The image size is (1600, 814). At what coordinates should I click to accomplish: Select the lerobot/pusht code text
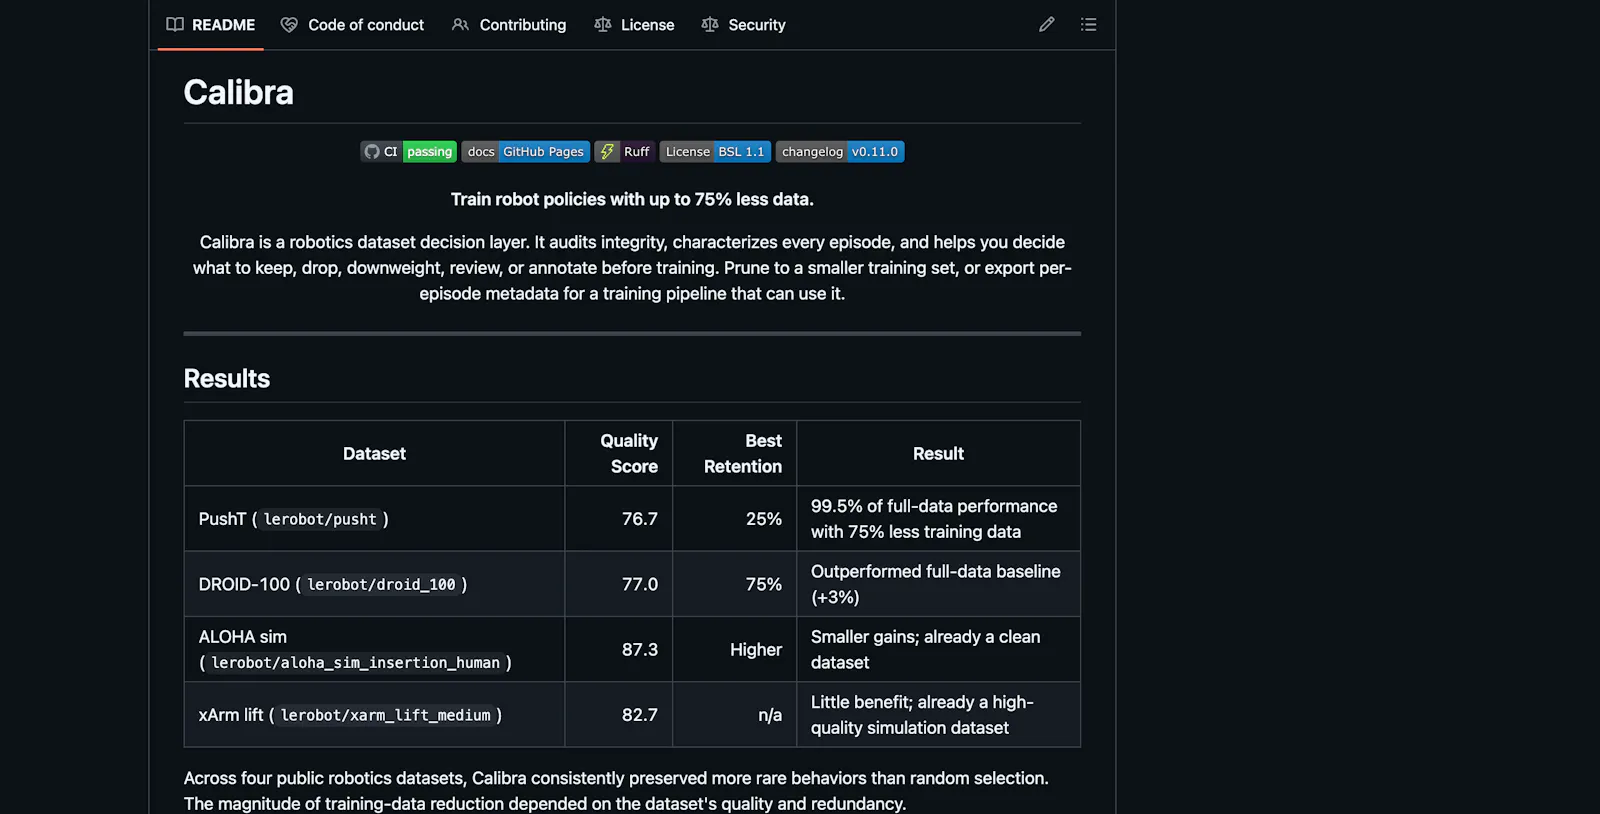pos(320,520)
